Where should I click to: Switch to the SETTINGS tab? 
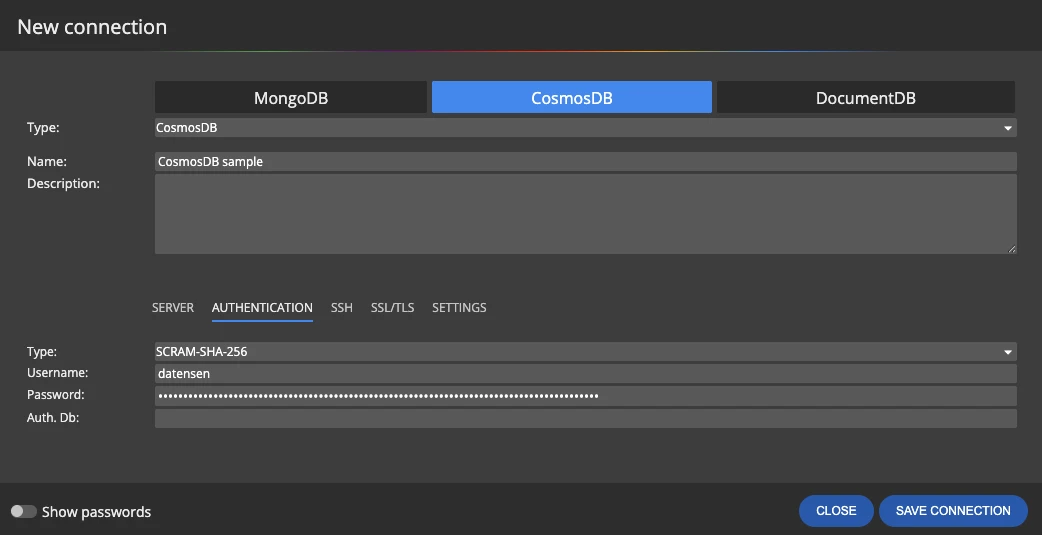coord(459,308)
